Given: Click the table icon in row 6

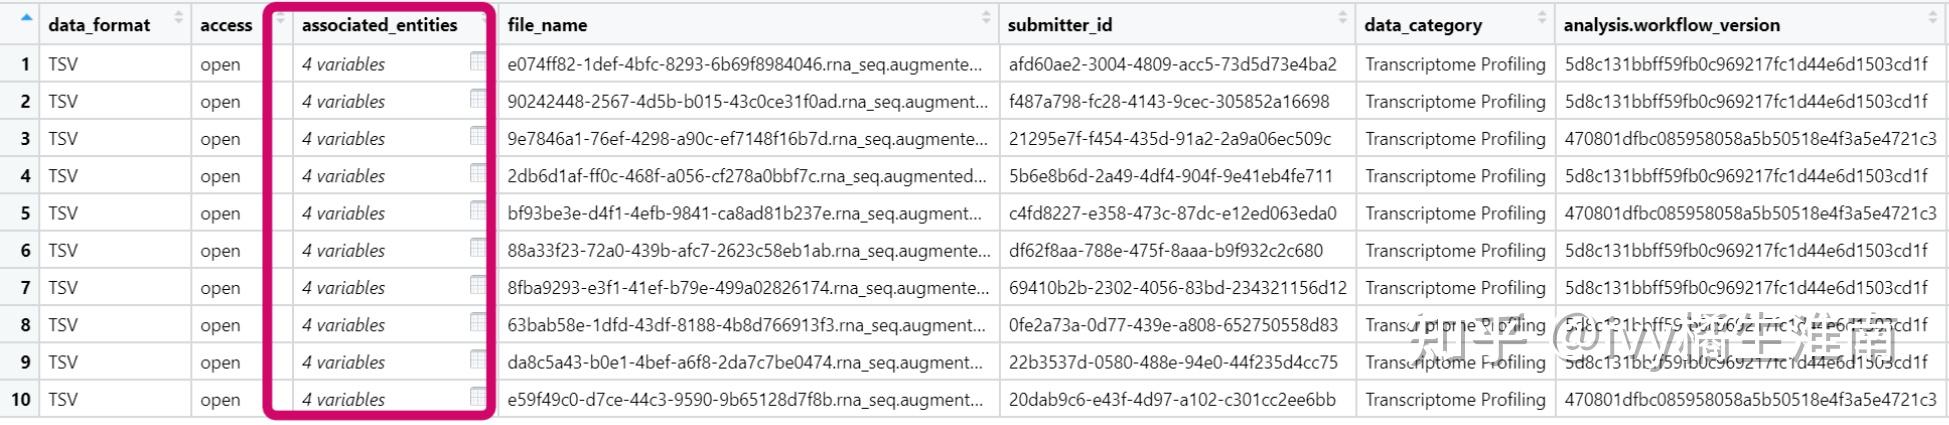Looking at the screenshot, I should point(478,248).
